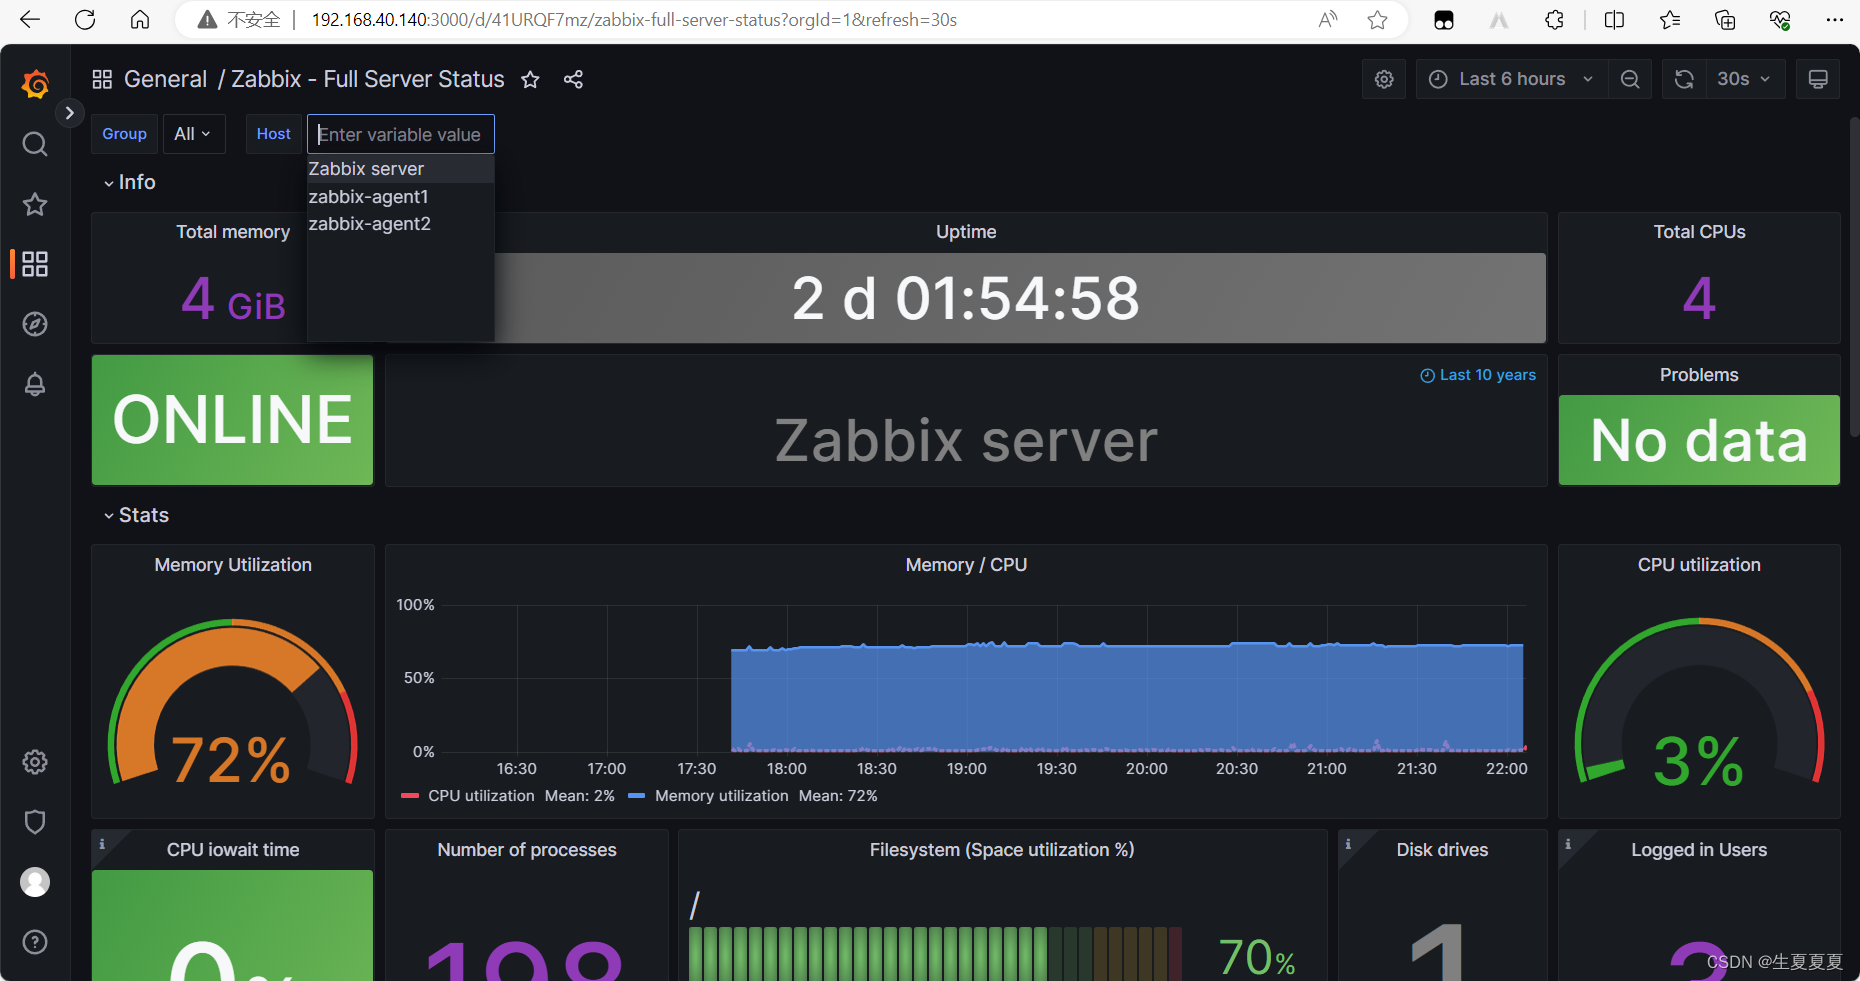Open the Grafana home logo

(35, 84)
